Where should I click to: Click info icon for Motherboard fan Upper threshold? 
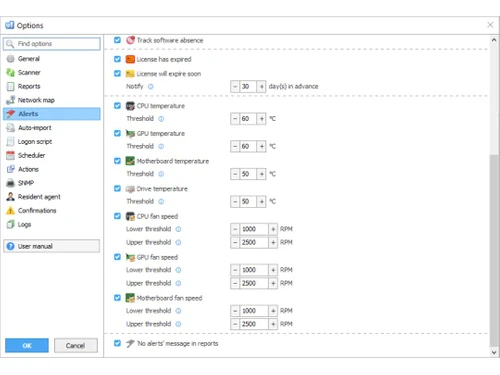[178, 324]
